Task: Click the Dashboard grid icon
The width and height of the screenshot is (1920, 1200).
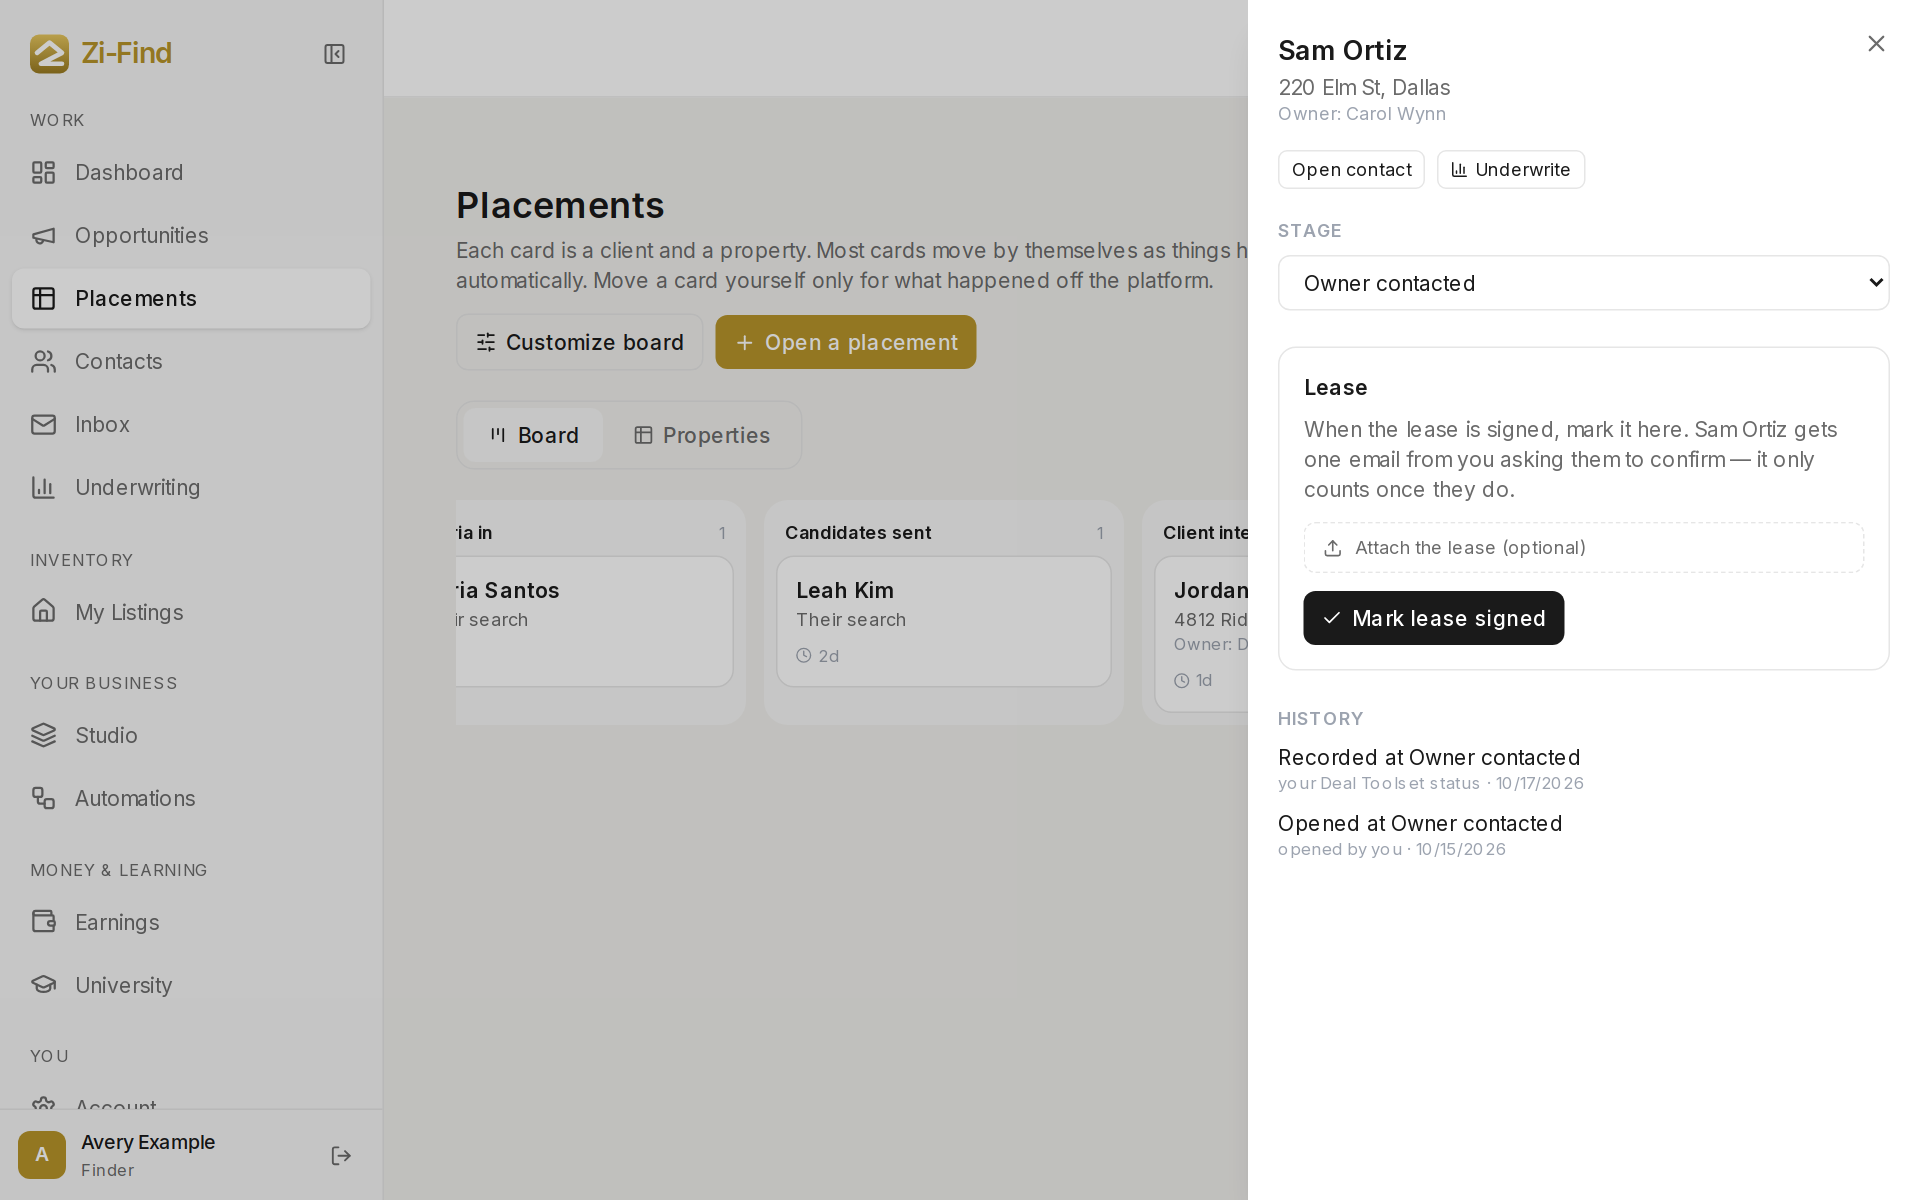Action: [43, 172]
